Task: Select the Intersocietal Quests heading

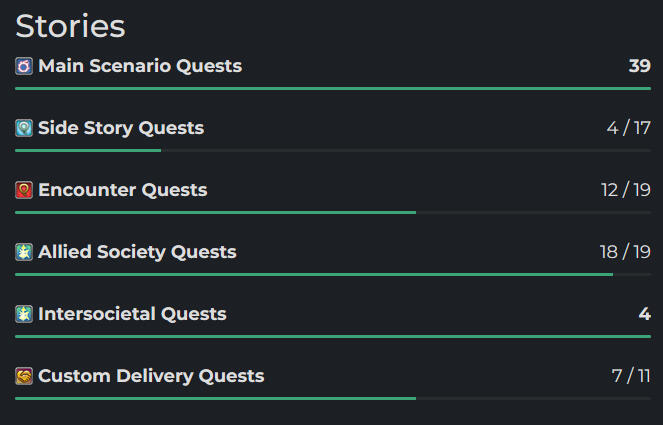Action: click(132, 314)
